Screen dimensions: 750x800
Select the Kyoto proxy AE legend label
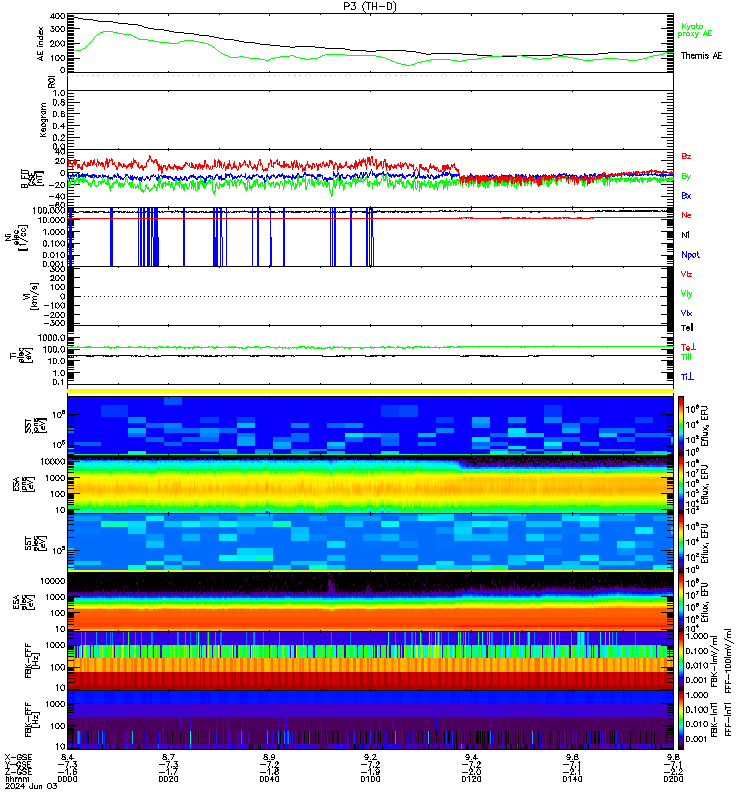[x=694, y=30]
